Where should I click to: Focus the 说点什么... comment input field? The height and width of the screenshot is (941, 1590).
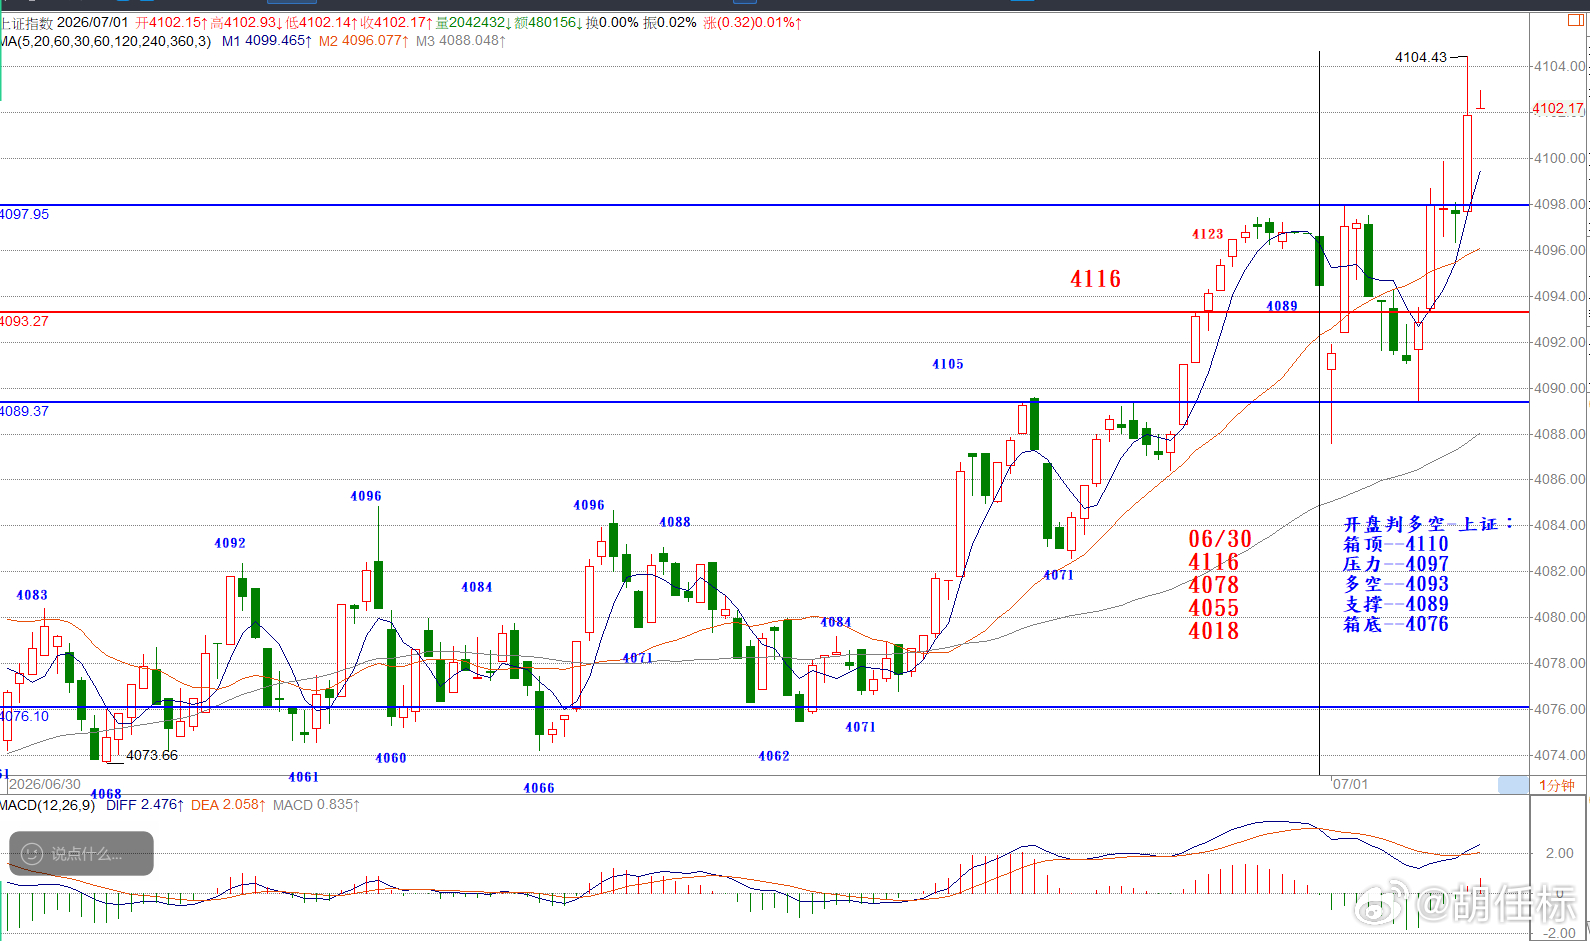click(81, 854)
